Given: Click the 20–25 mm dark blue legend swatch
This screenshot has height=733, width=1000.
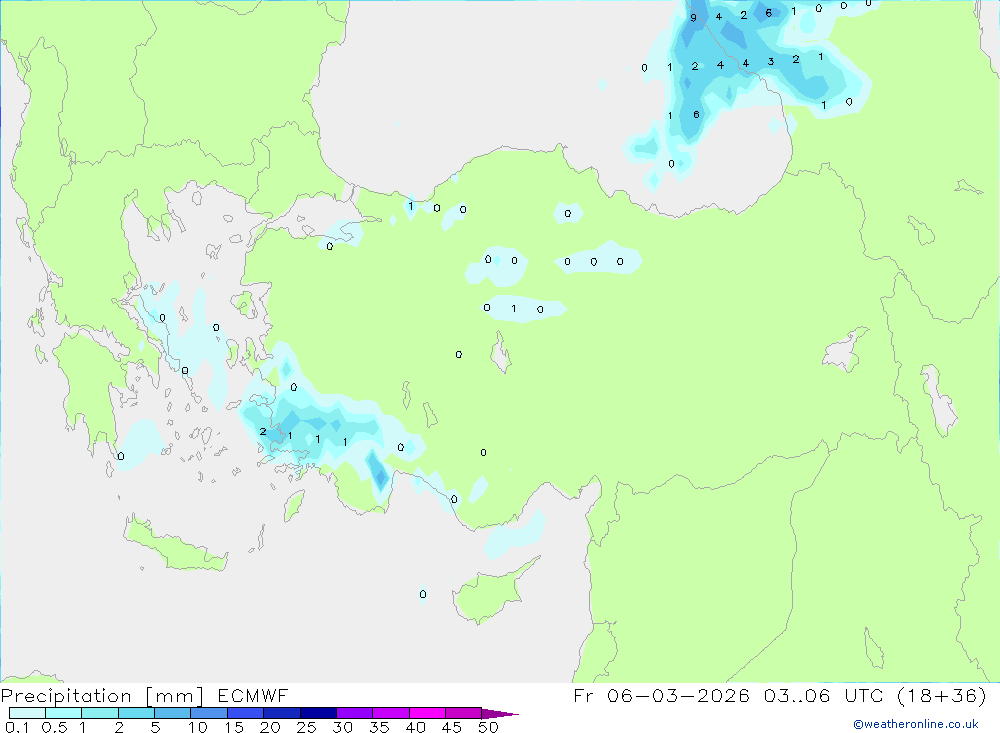Looking at the screenshot, I should click(281, 713).
